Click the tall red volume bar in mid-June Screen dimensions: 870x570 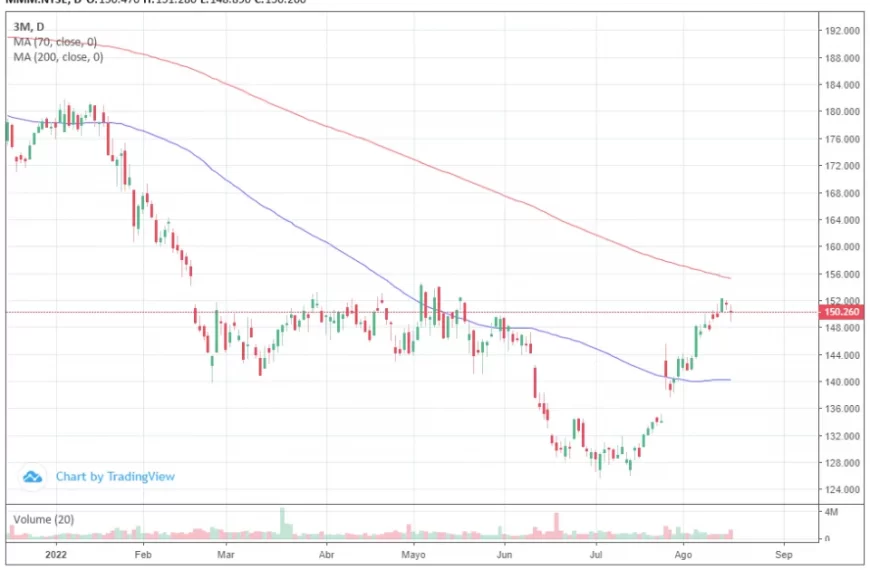(557, 526)
